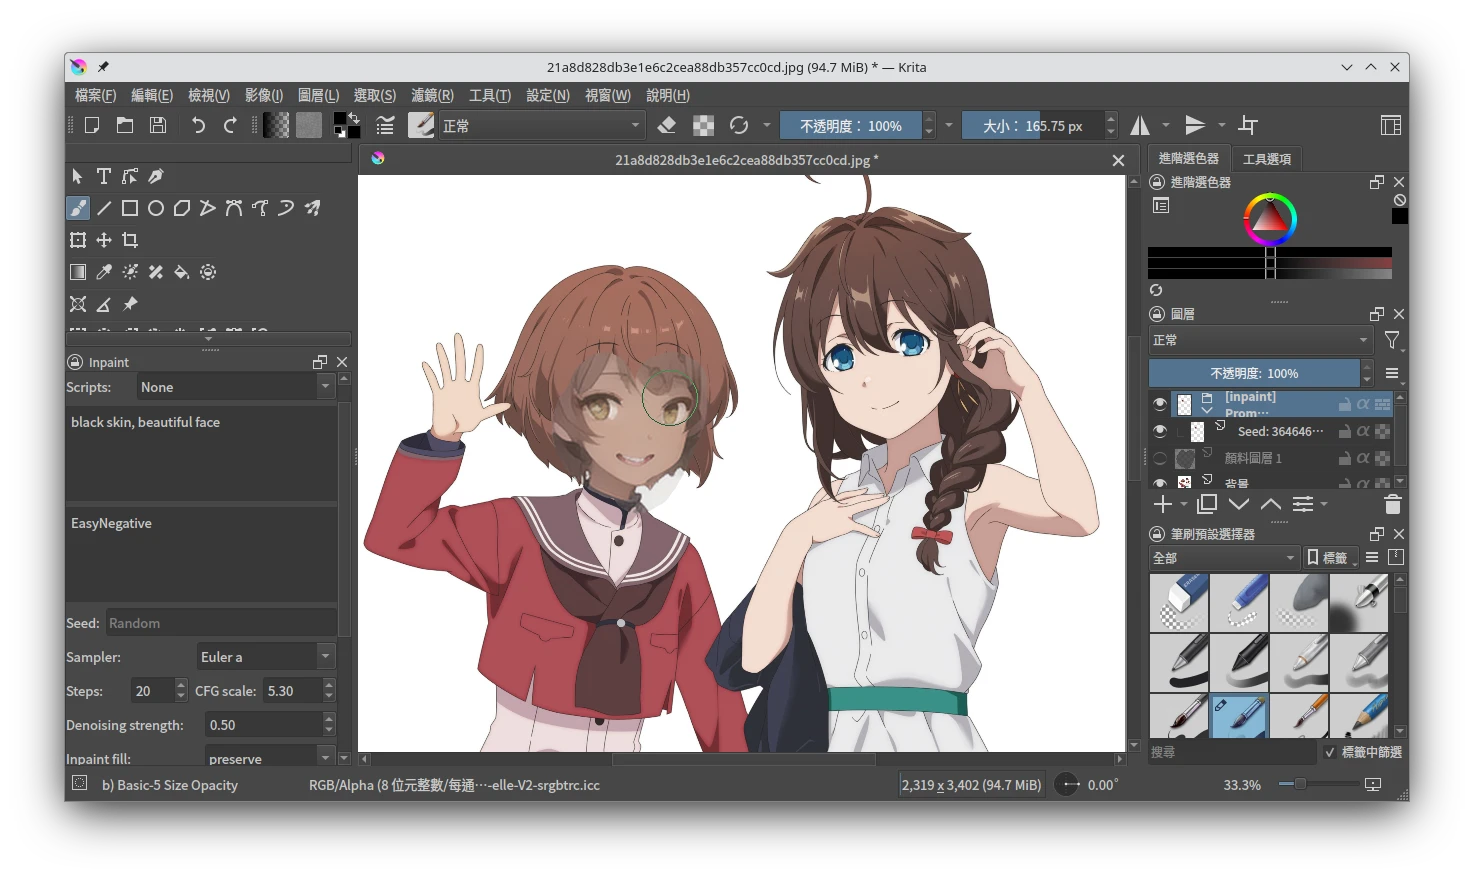Select the Rectangle shape tool
This screenshot has height=878, width=1474.
pyautogui.click(x=130, y=208)
